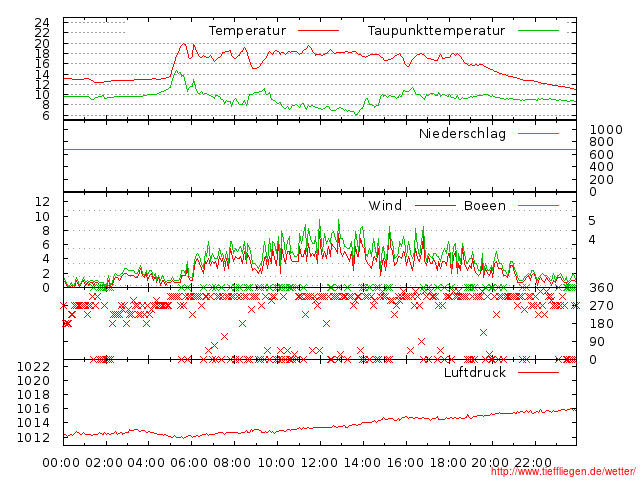Click the 1012 pressure axis value
Screen dimensions: 640x480
click(x=33, y=438)
